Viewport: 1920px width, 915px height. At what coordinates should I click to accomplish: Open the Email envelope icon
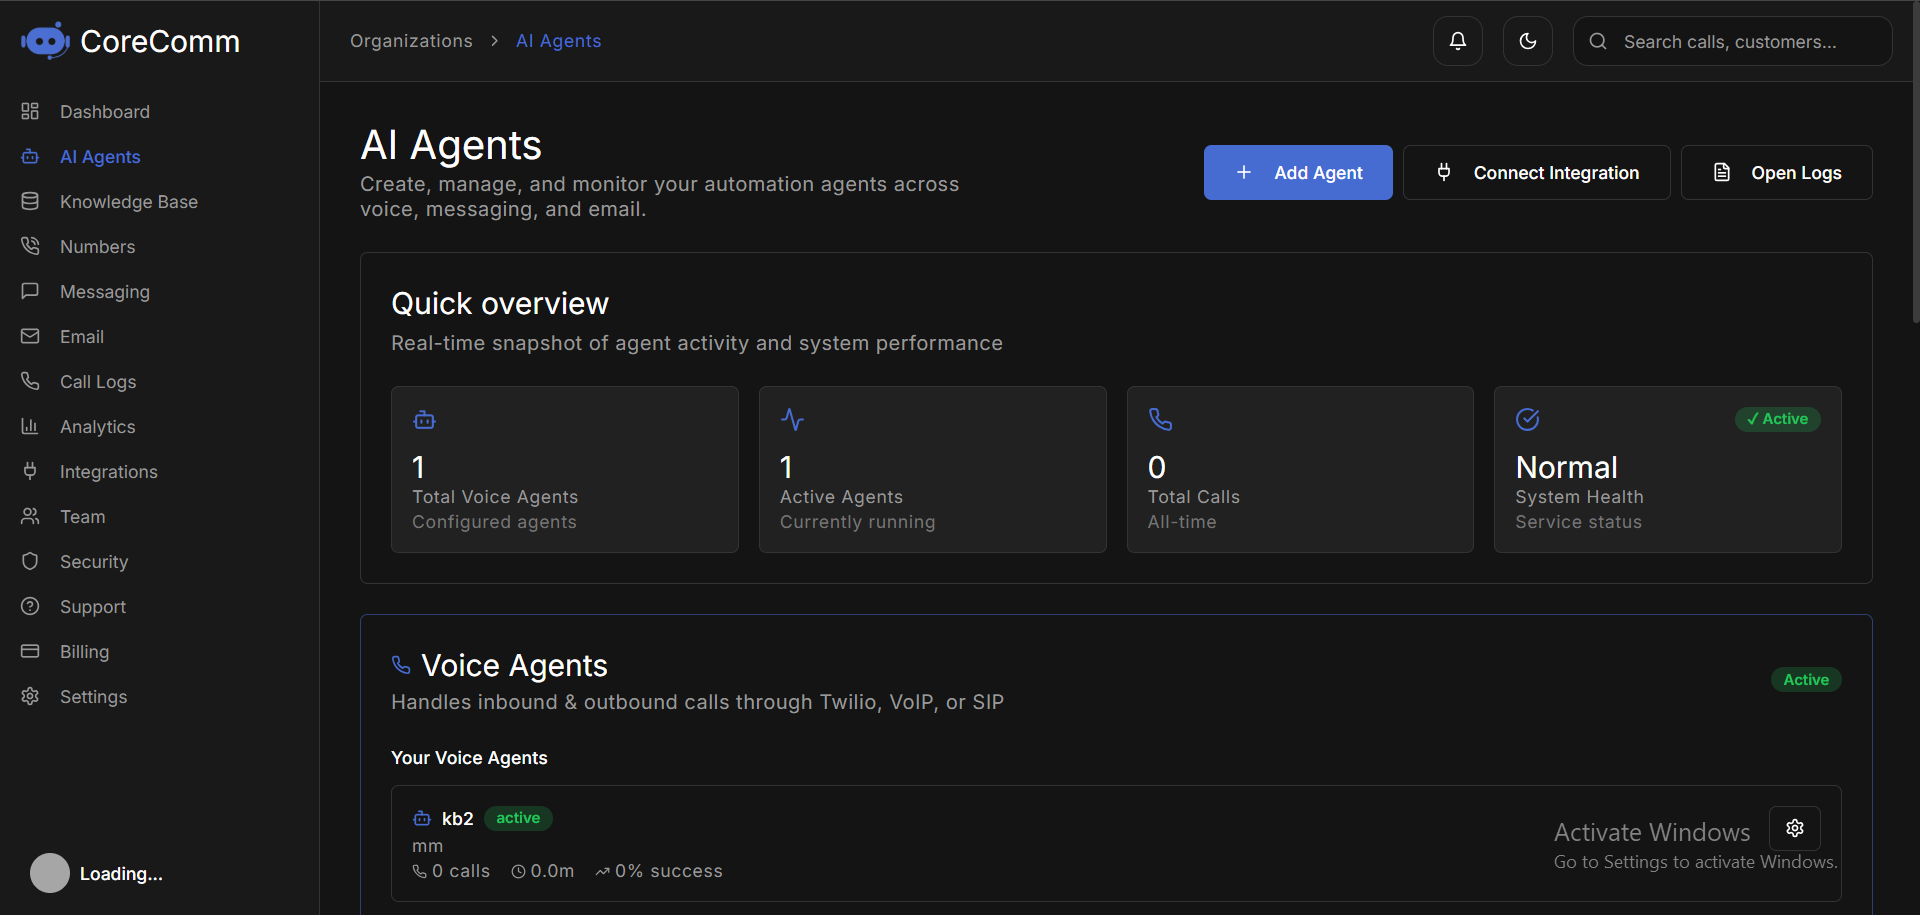click(30, 336)
